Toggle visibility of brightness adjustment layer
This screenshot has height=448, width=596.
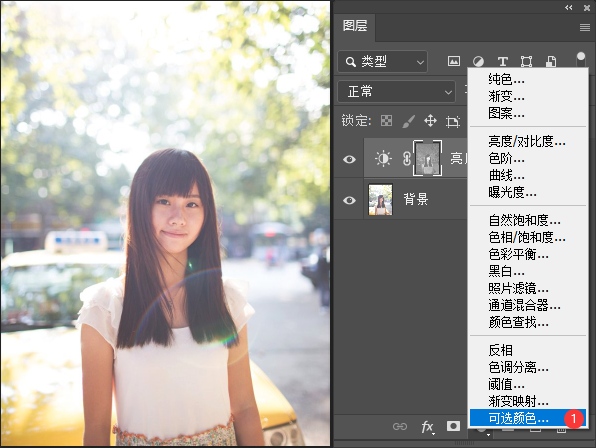point(349,159)
